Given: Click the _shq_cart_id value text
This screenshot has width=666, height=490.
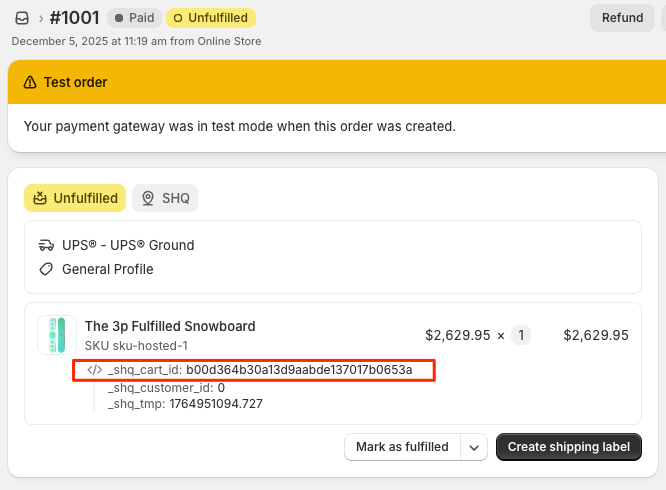Looking at the screenshot, I should (299, 370).
